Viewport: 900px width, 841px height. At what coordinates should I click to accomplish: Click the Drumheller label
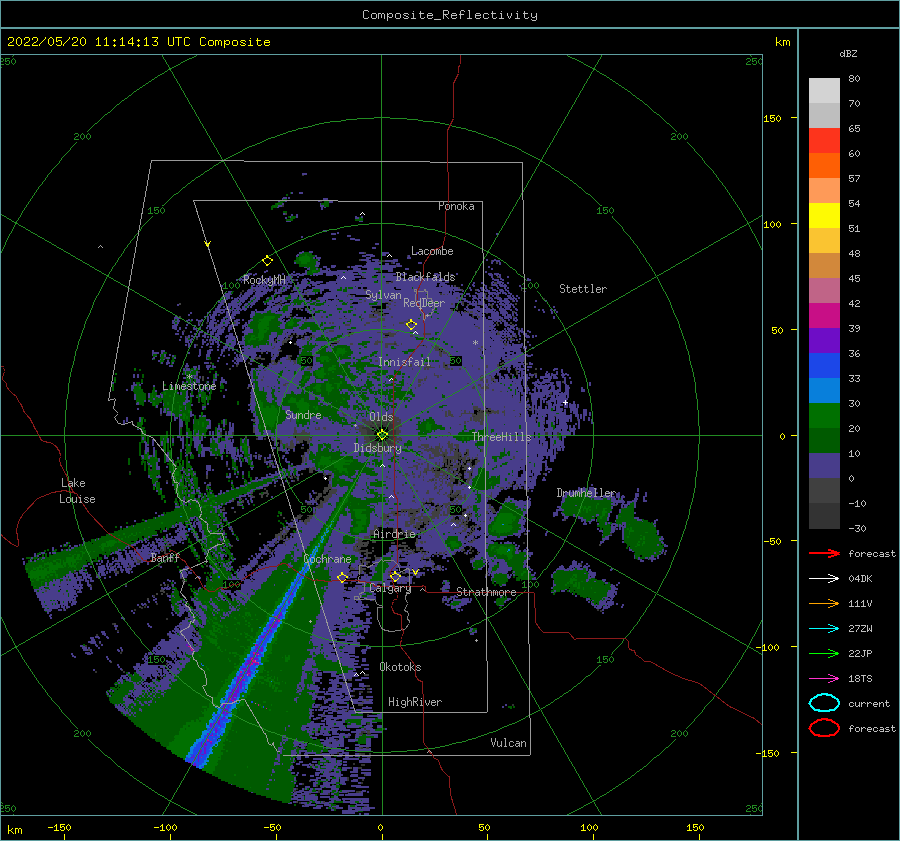tap(587, 493)
